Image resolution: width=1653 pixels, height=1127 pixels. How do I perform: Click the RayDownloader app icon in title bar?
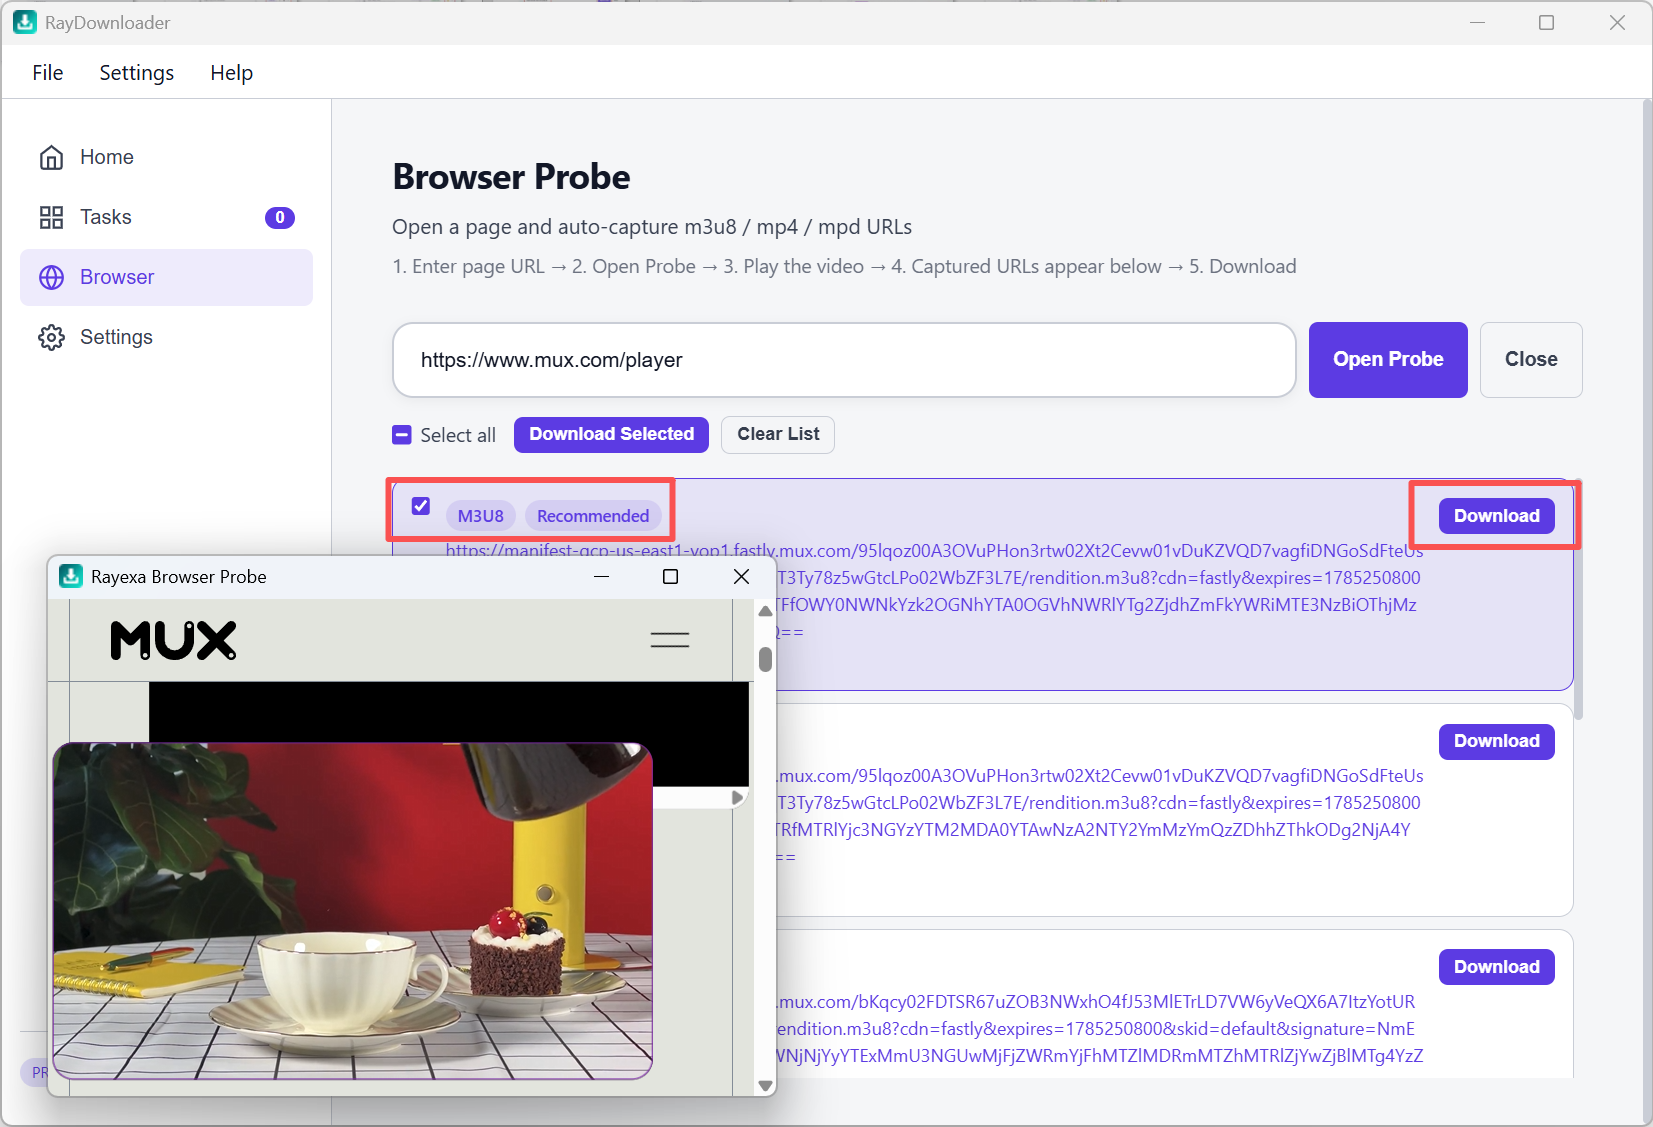pyautogui.click(x=25, y=22)
